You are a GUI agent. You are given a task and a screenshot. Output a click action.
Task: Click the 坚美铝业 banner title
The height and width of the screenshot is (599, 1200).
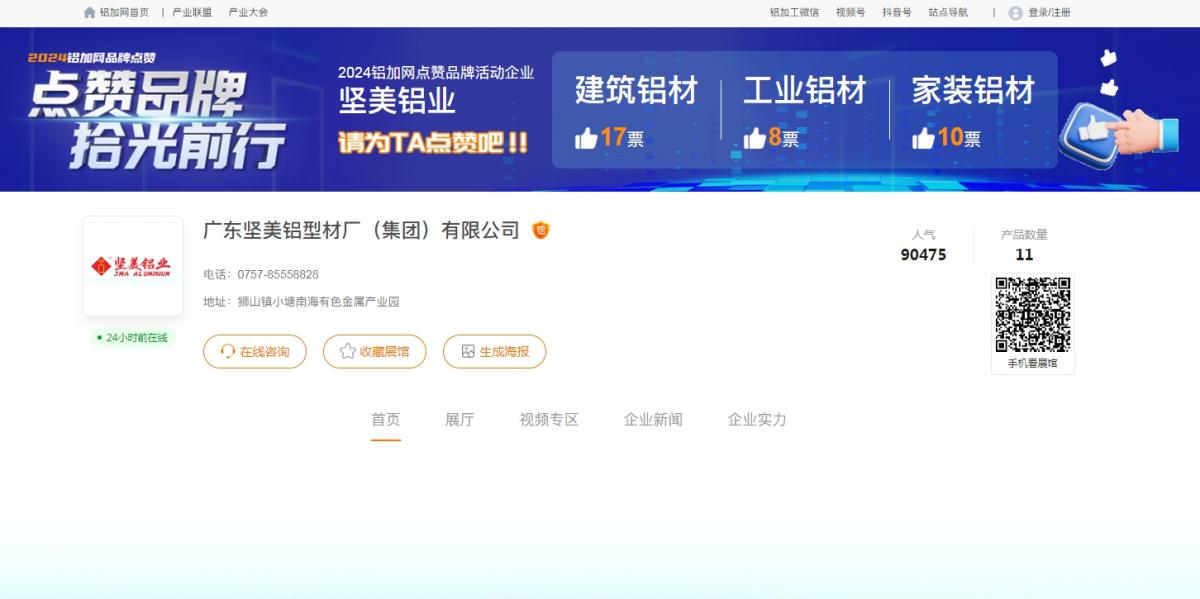point(397,101)
